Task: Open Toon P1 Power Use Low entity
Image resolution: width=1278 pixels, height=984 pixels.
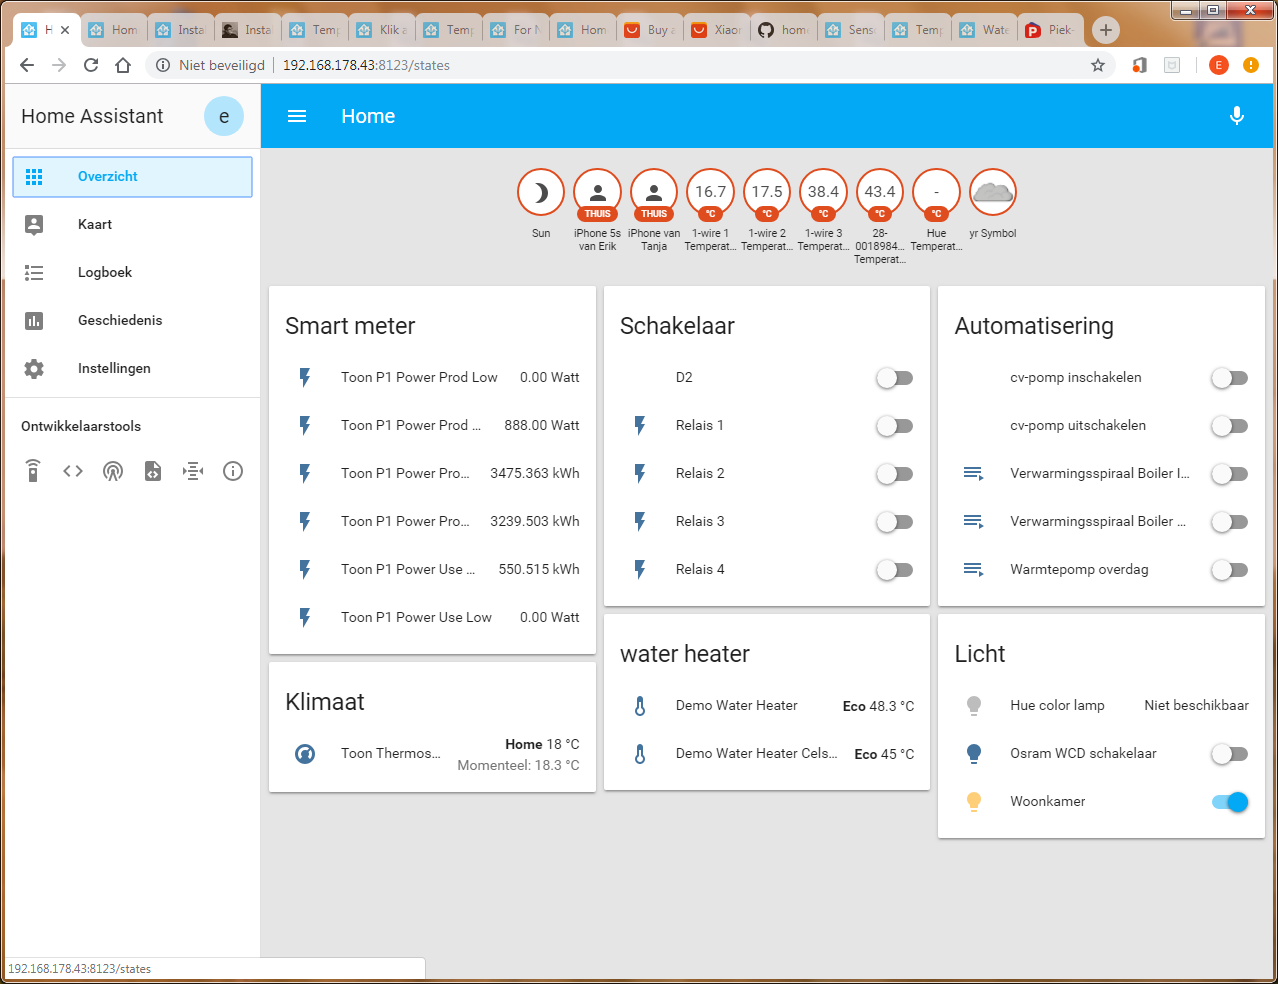Action: pyautogui.click(x=432, y=618)
